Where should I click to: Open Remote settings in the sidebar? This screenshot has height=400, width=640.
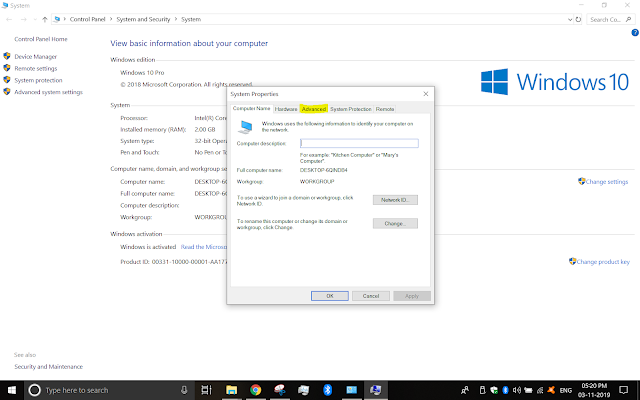36,69
